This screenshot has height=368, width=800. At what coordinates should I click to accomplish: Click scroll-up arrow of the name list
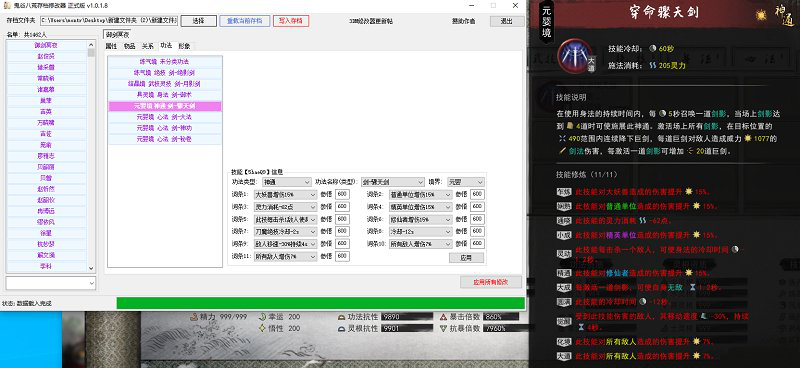pos(91,44)
